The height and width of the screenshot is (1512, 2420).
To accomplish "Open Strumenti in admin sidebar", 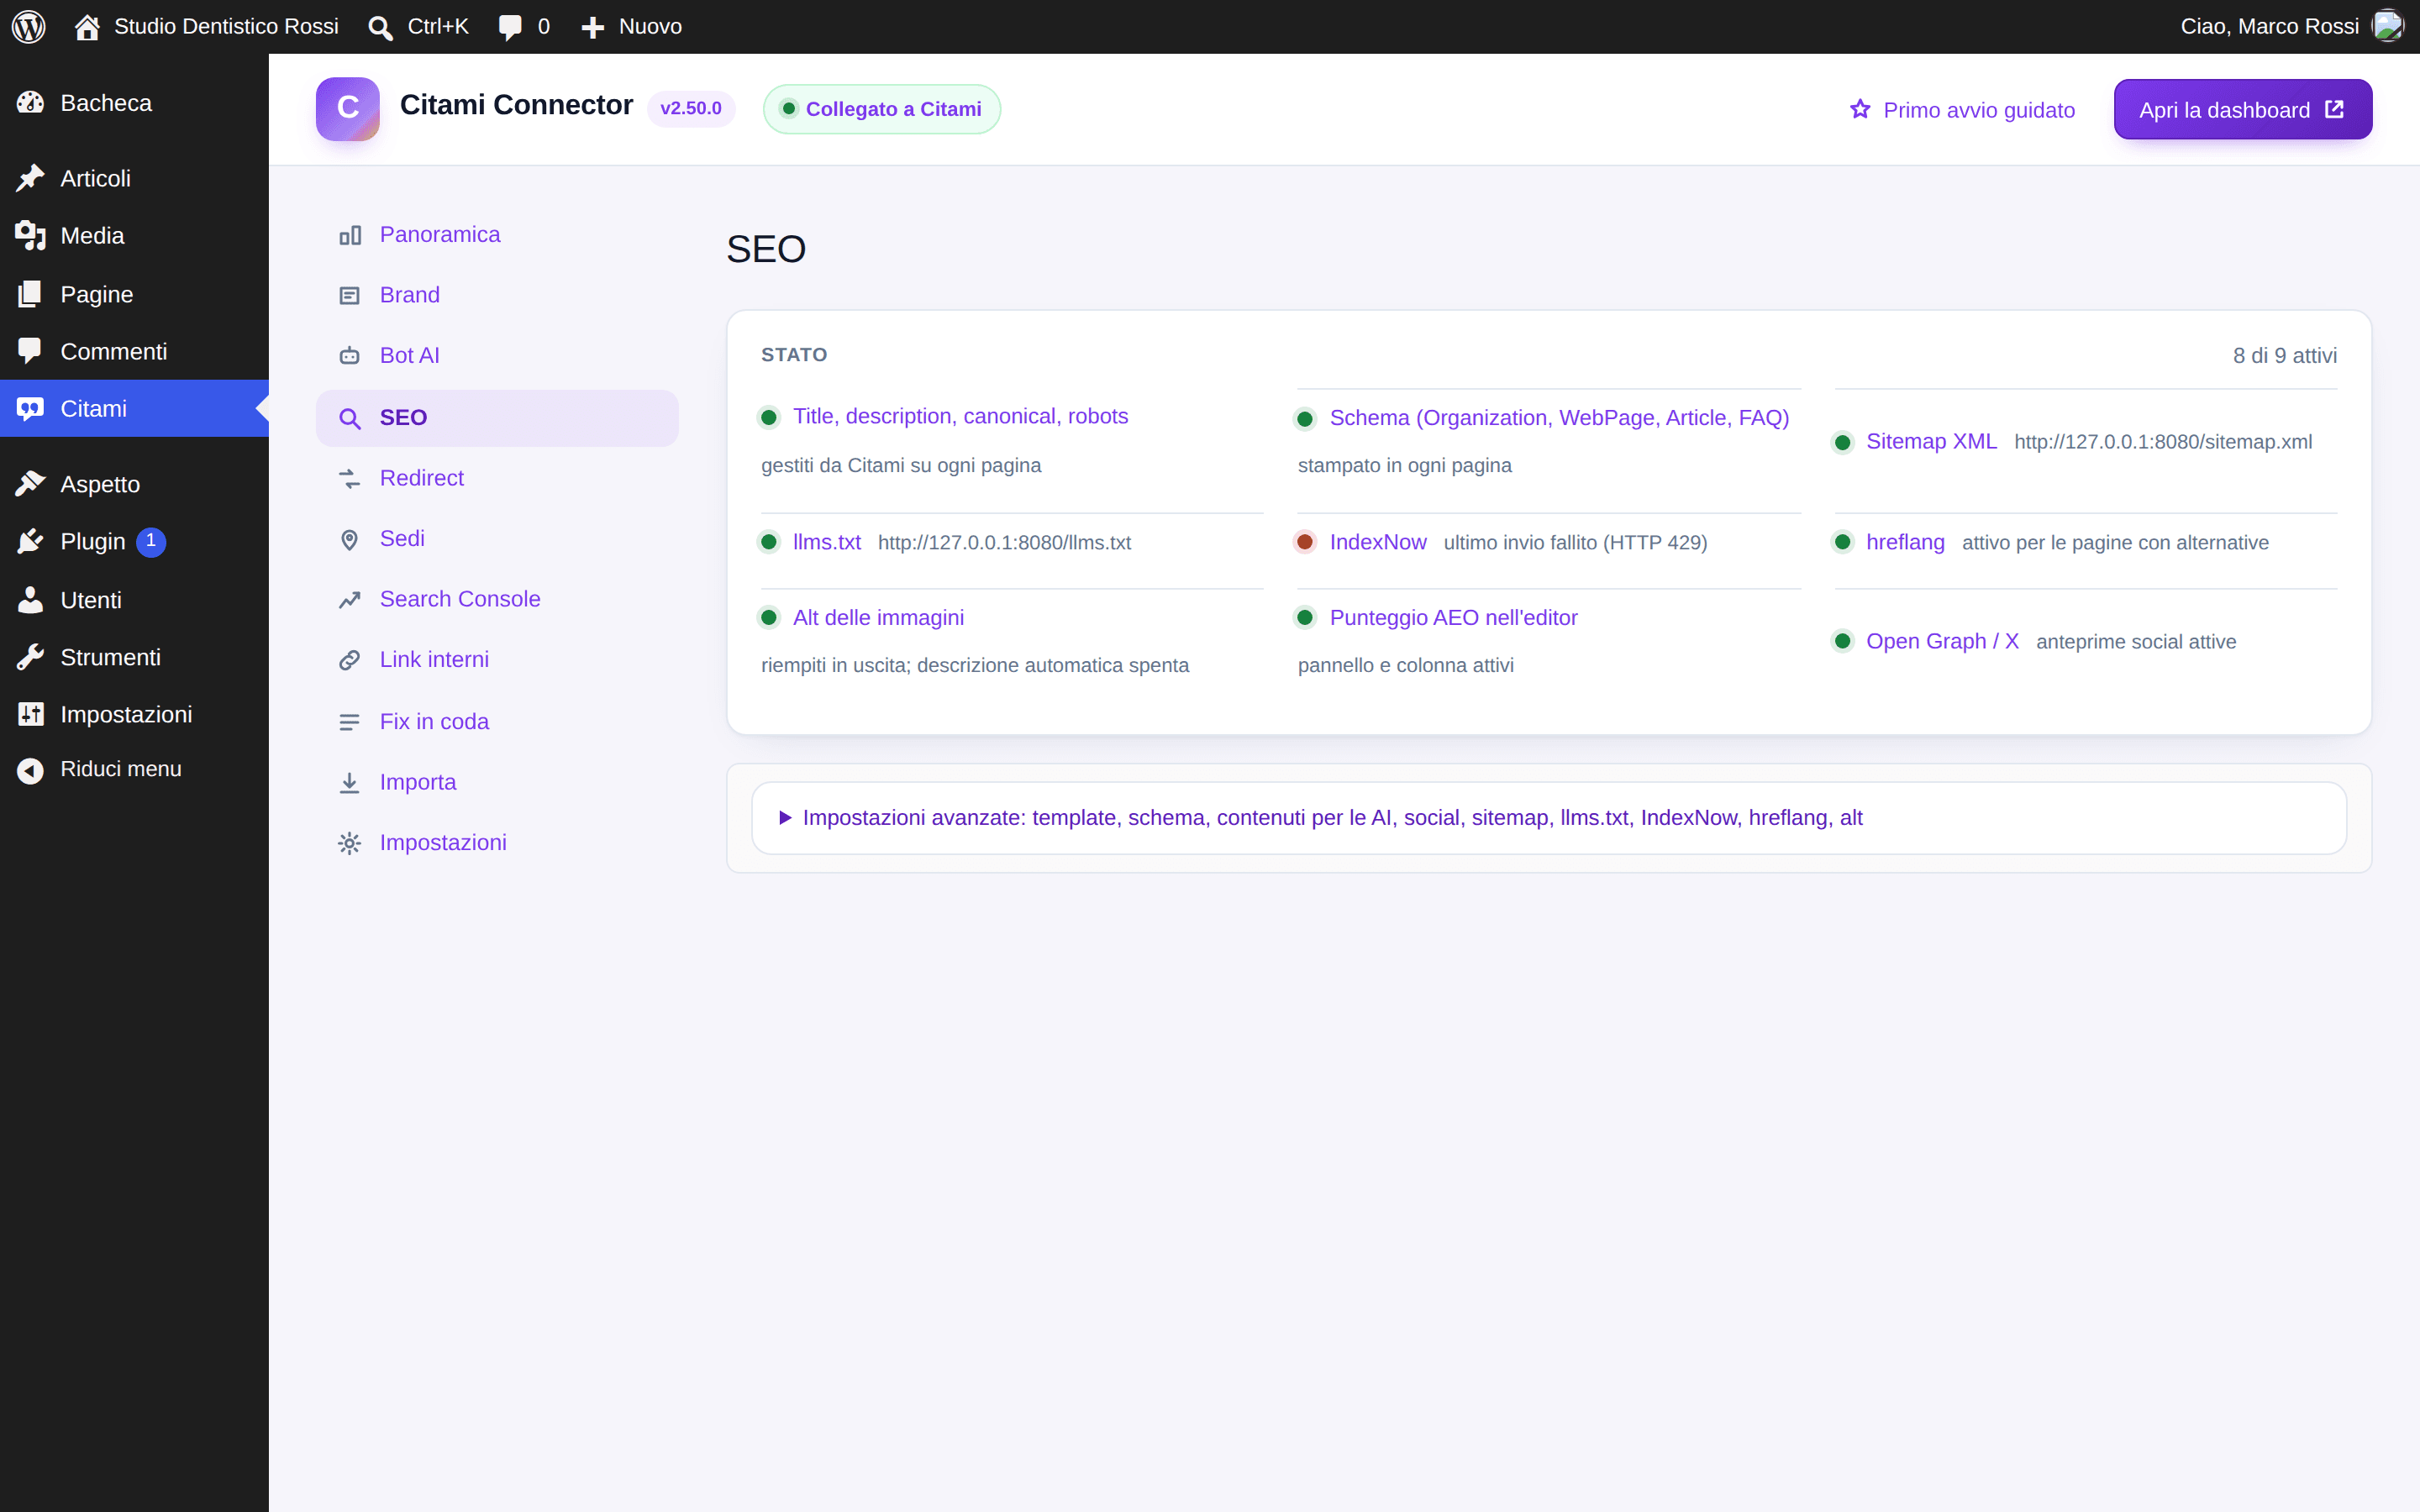I will coord(134,657).
